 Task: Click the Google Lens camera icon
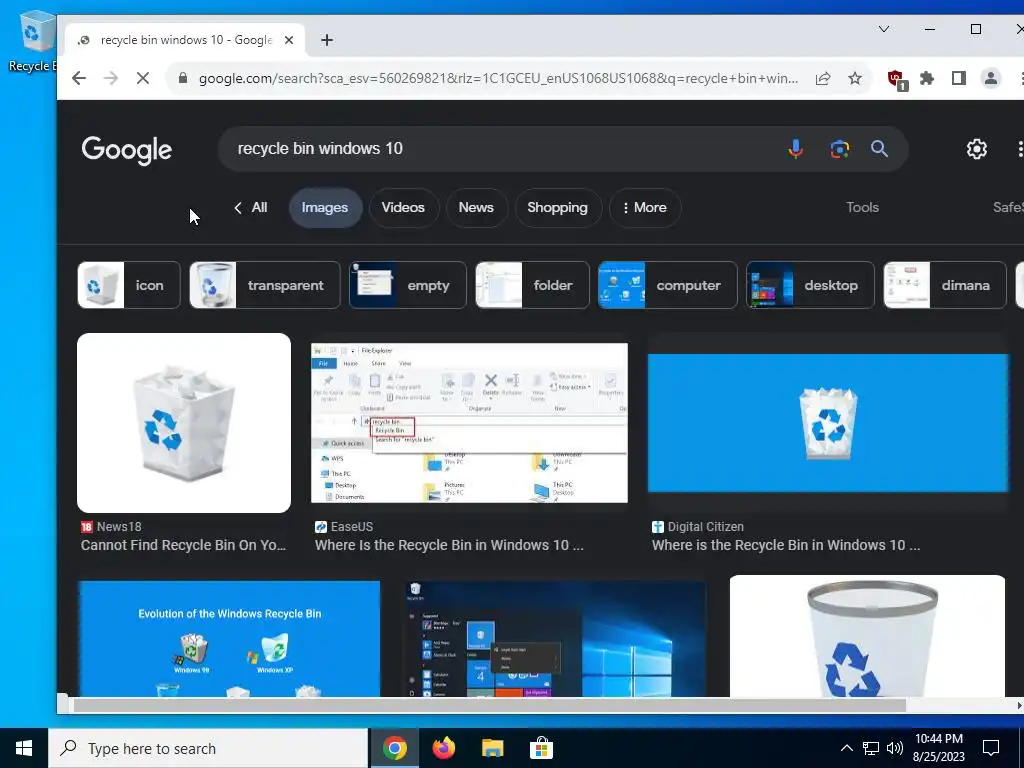[x=840, y=149]
